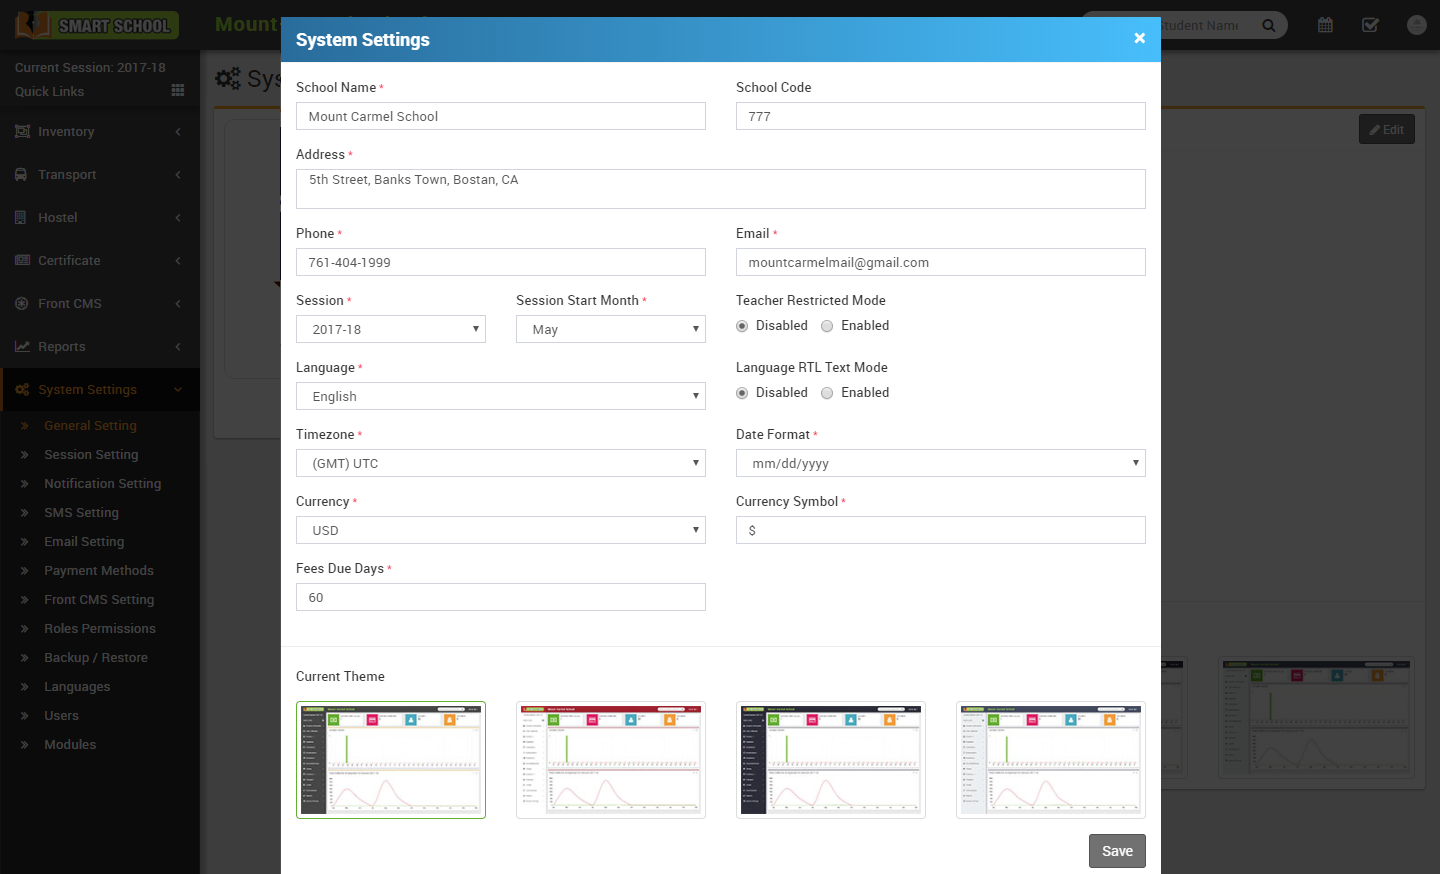Enable Teacher Restricted Mode
This screenshot has width=1440, height=874.
pos(827,326)
